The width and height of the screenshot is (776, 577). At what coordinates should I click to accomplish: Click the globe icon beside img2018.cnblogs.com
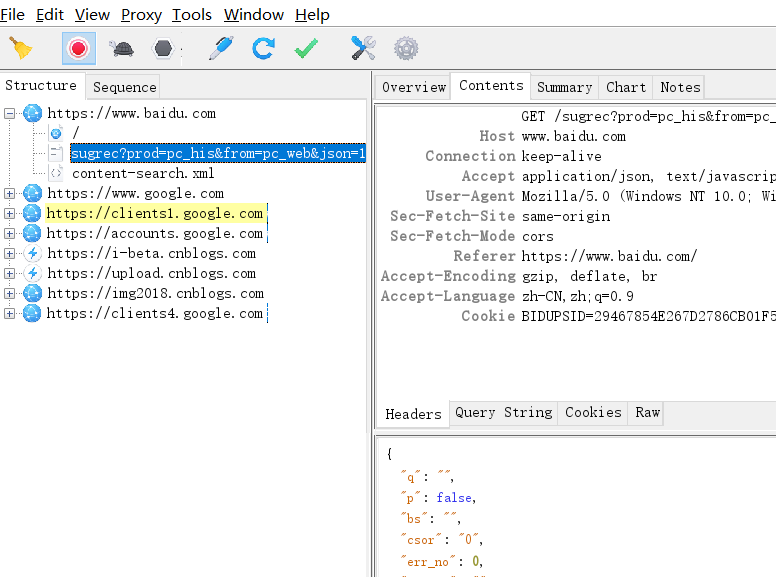[x=33, y=293]
